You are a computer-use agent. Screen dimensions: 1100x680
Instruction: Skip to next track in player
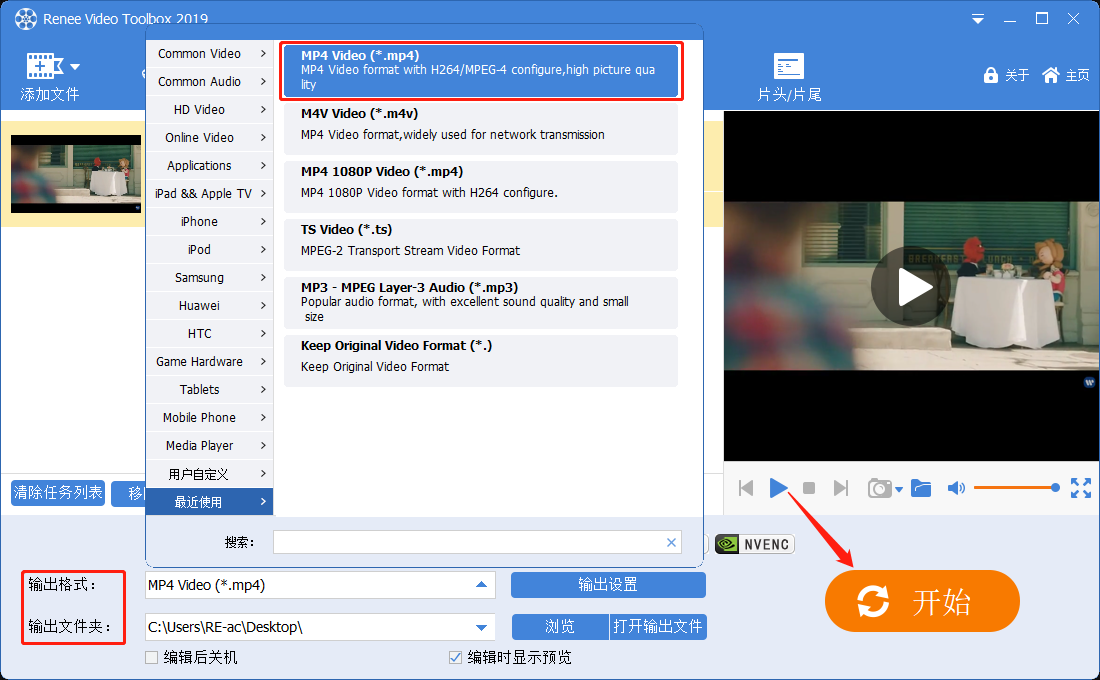tap(840, 488)
